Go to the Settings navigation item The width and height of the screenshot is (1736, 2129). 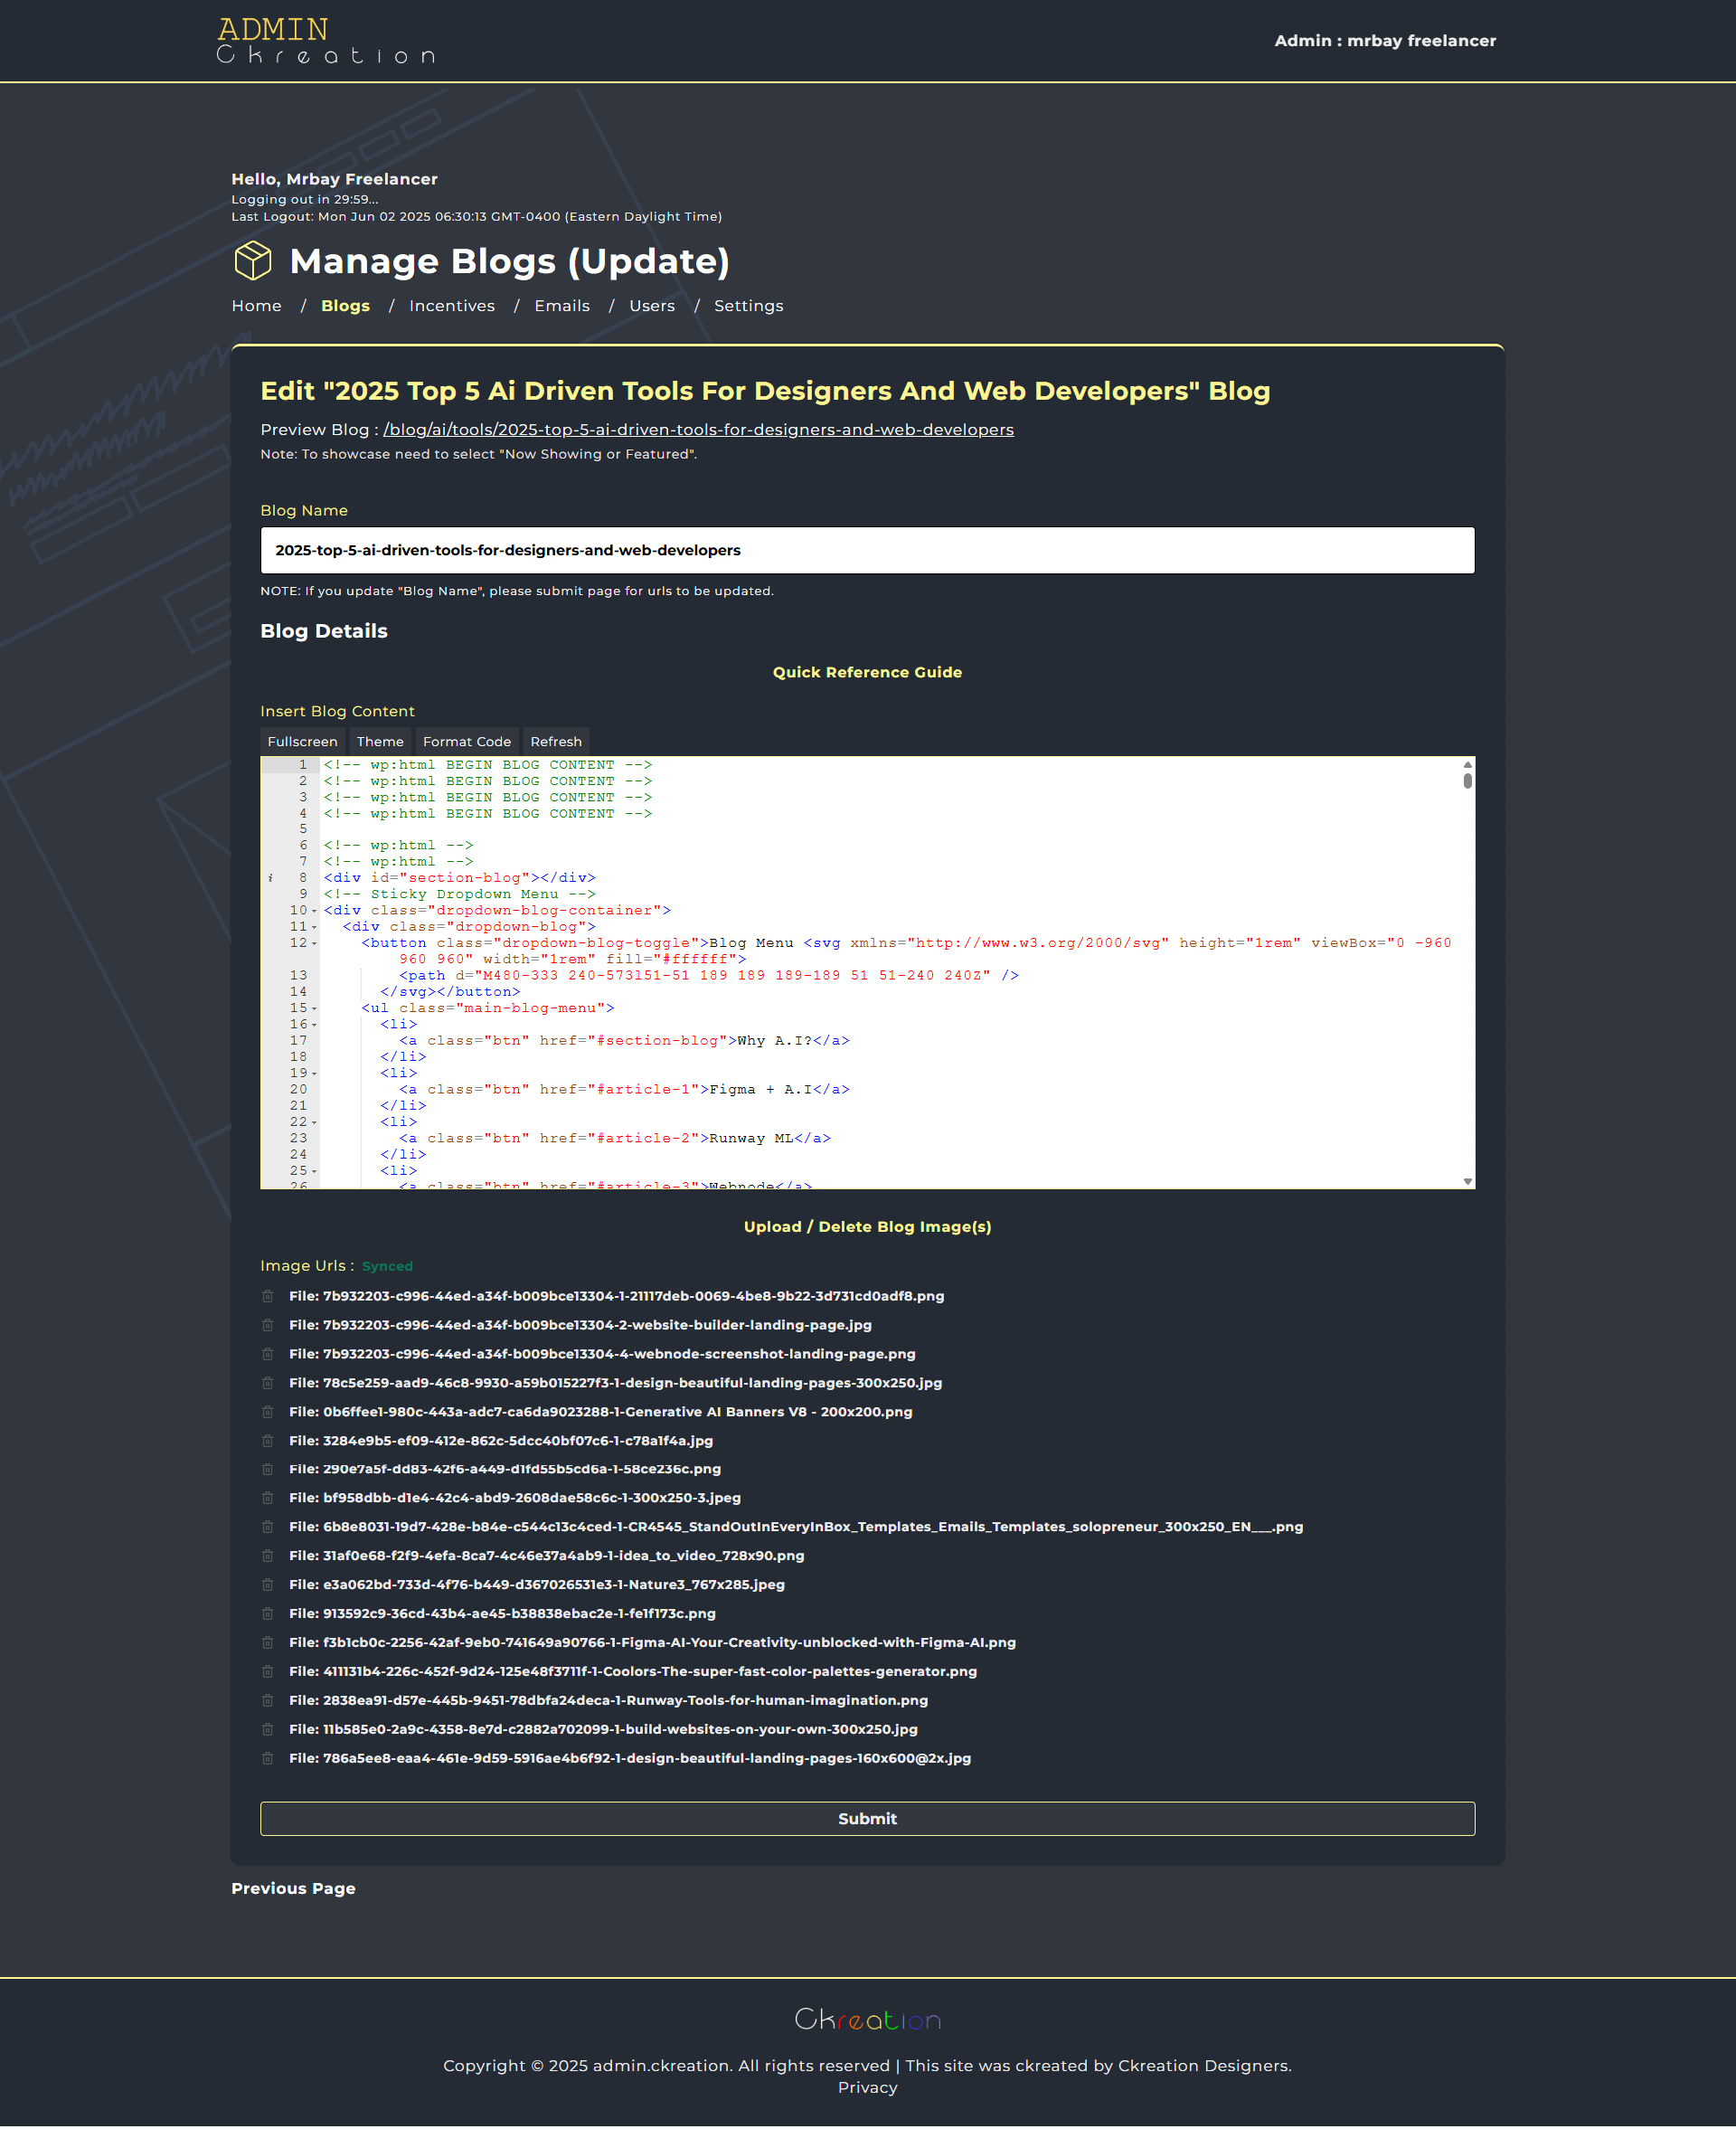click(x=748, y=306)
